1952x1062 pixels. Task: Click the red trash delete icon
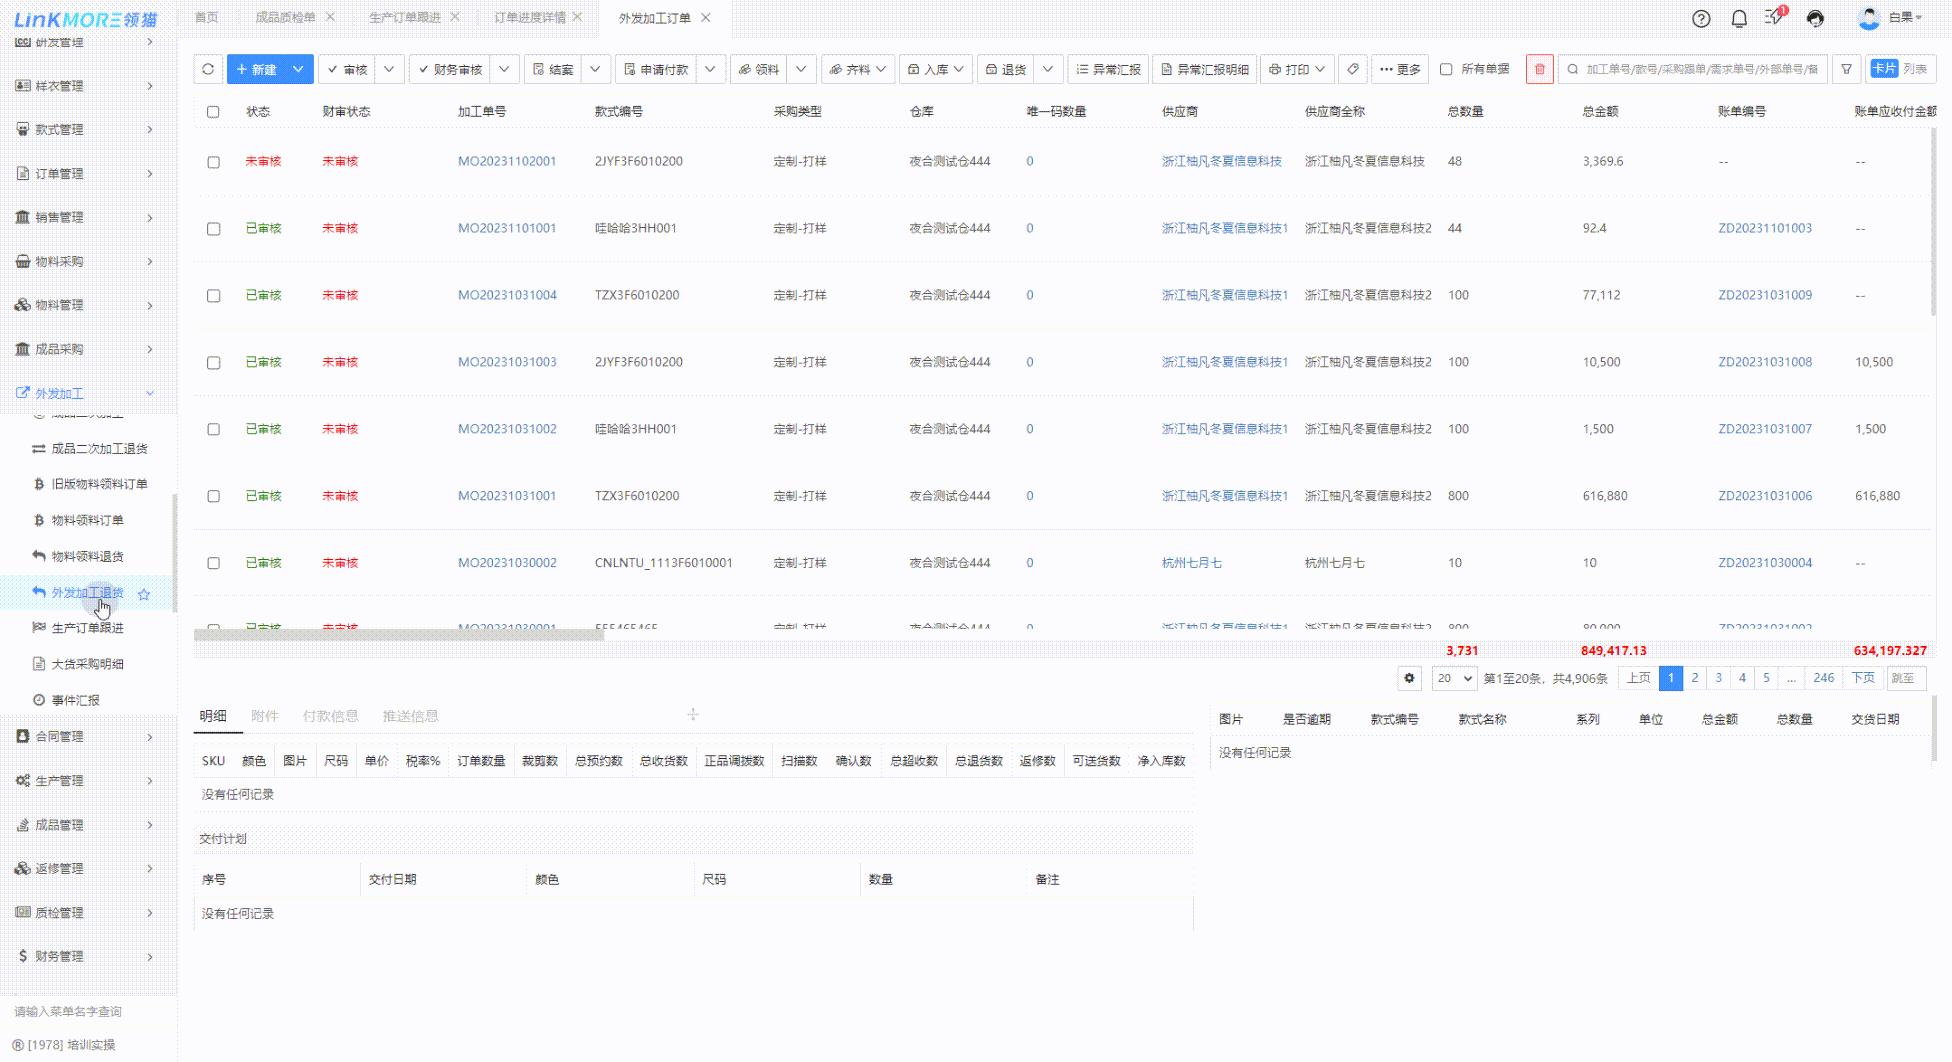[1539, 69]
